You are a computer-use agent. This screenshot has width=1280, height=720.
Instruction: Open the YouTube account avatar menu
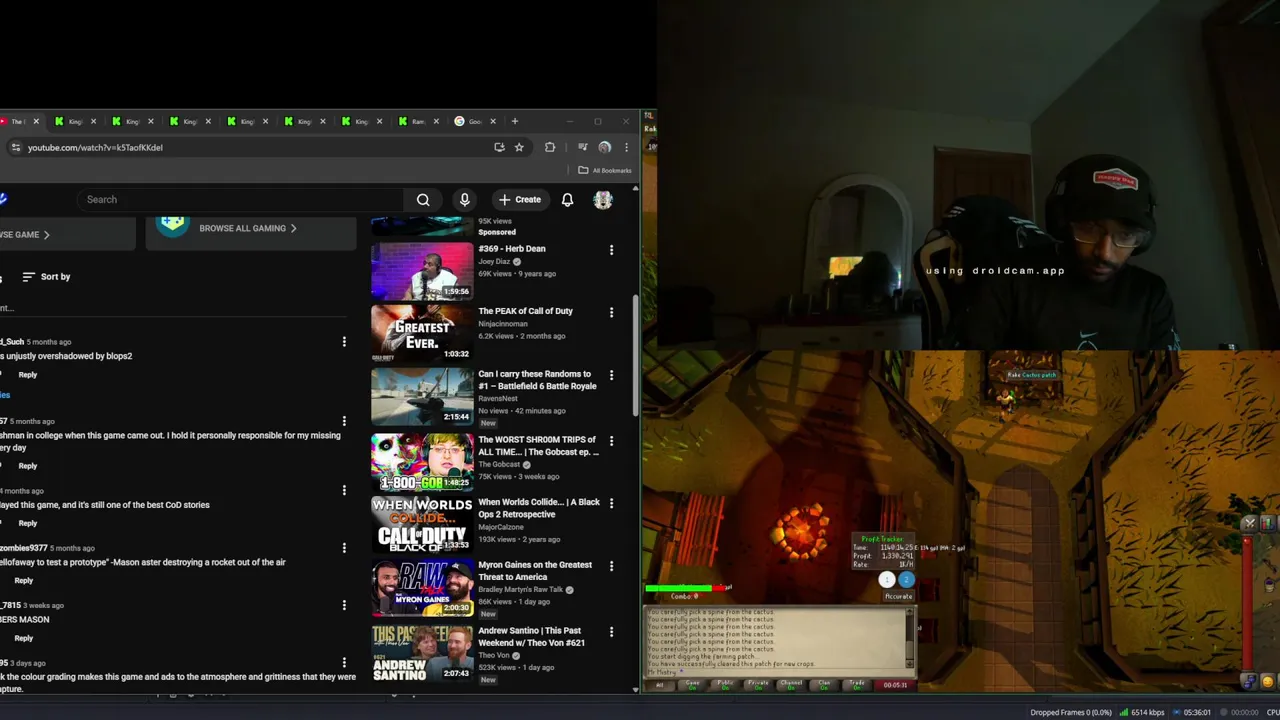[603, 199]
